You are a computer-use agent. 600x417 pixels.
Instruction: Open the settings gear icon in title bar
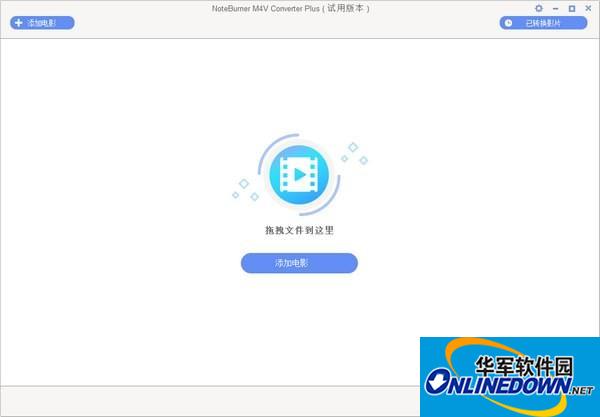tap(538, 8)
